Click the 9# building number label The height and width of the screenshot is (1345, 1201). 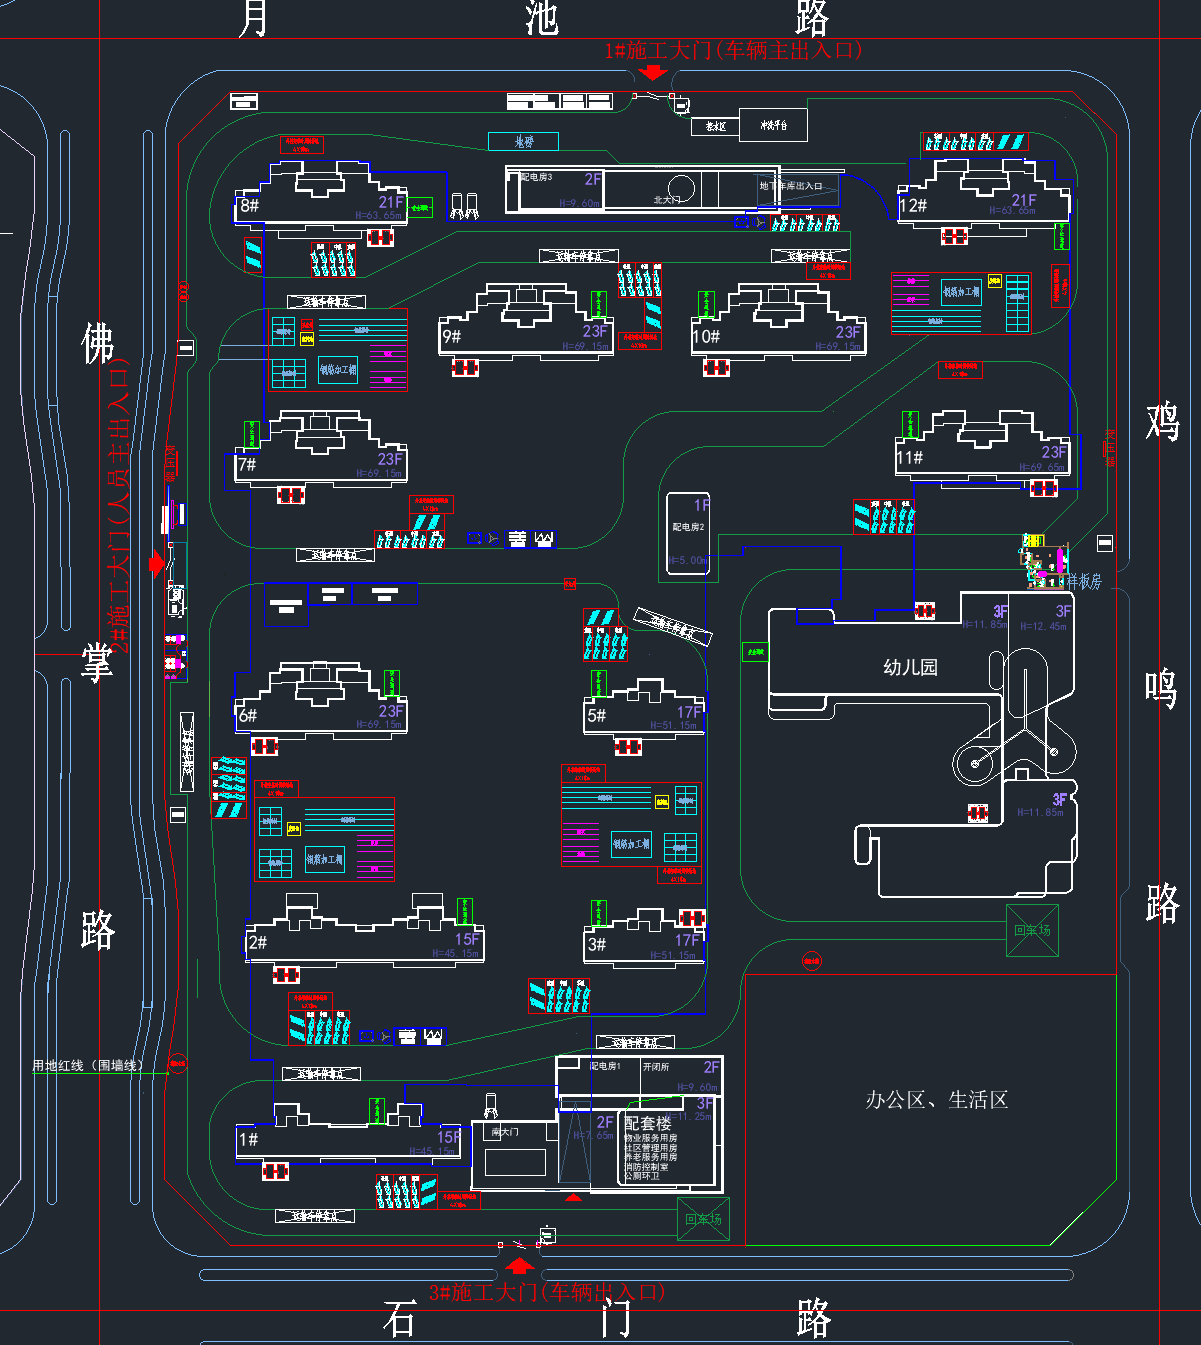coord(452,337)
